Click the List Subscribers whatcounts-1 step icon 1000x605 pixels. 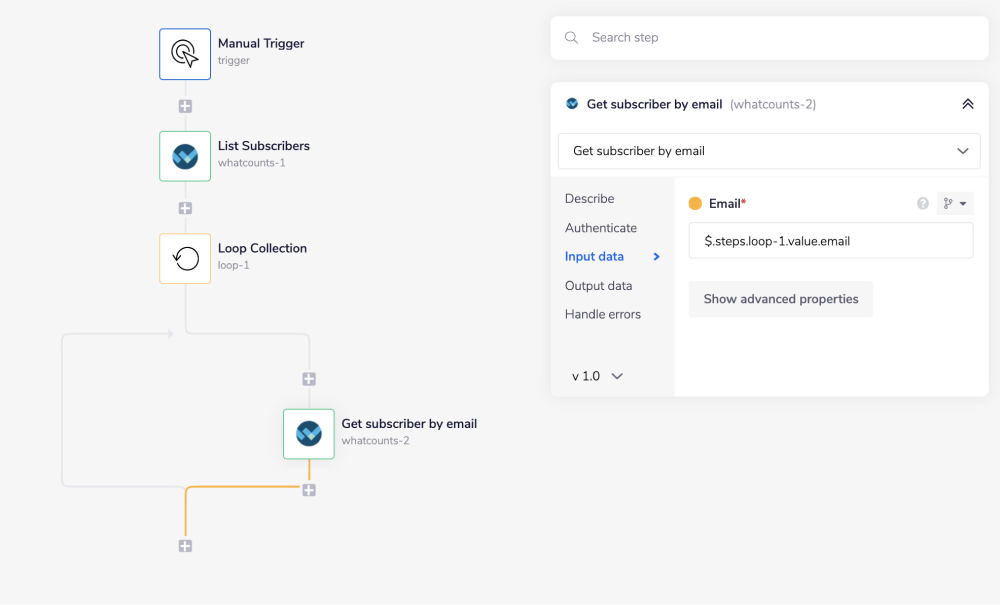pyautogui.click(x=185, y=156)
